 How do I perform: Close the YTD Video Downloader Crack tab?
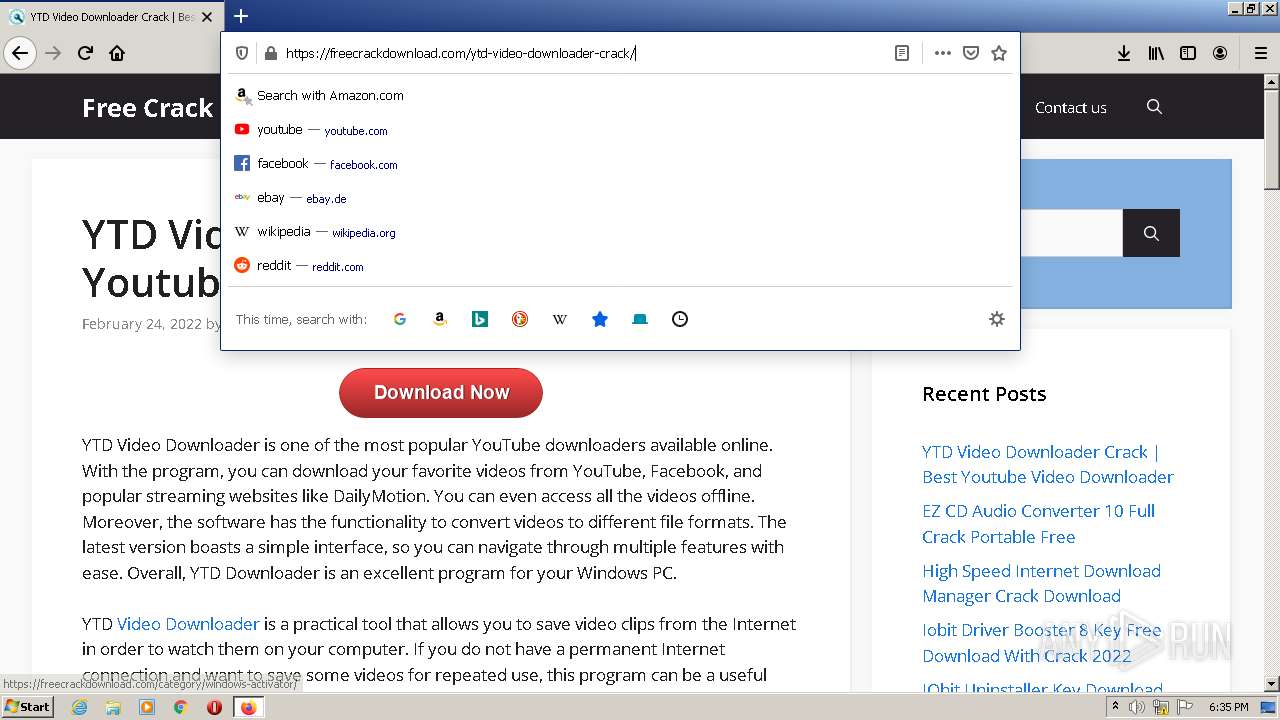click(207, 17)
